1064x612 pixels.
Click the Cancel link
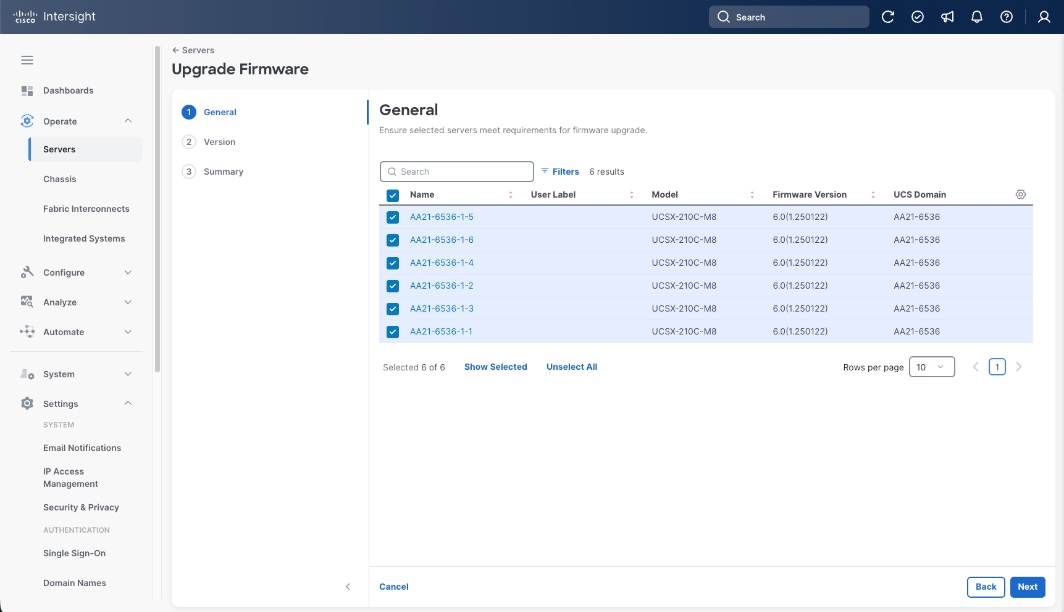[394, 587]
